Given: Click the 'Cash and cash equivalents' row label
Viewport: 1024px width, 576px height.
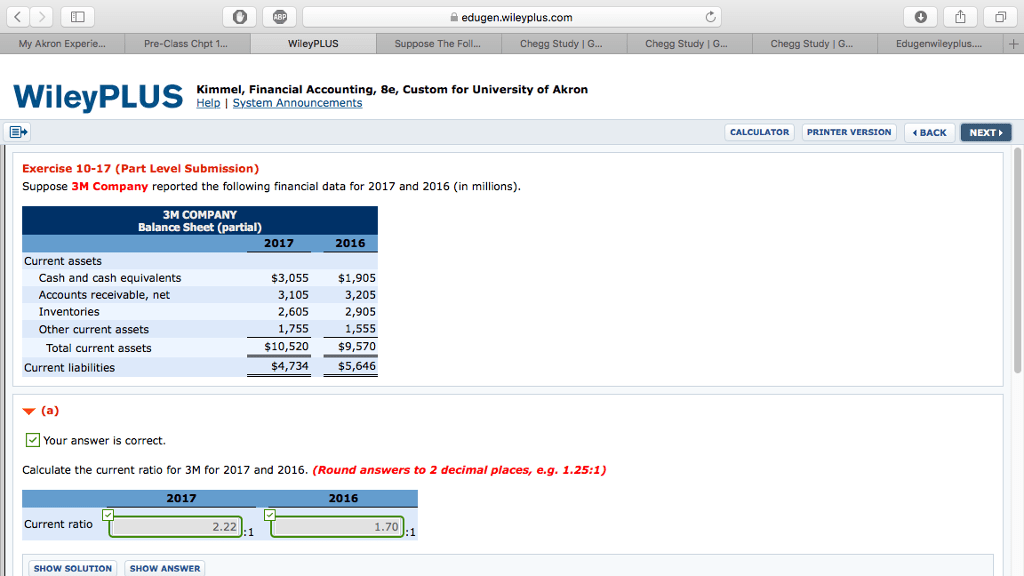Looking at the screenshot, I should 110,278.
